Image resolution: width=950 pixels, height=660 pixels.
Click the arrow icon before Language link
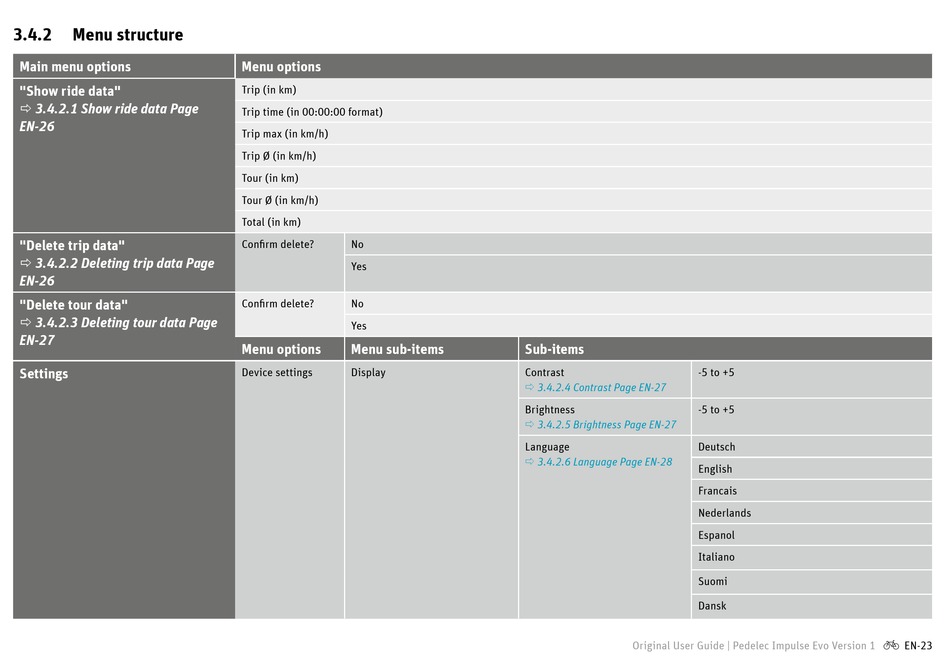(x=530, y=462)
